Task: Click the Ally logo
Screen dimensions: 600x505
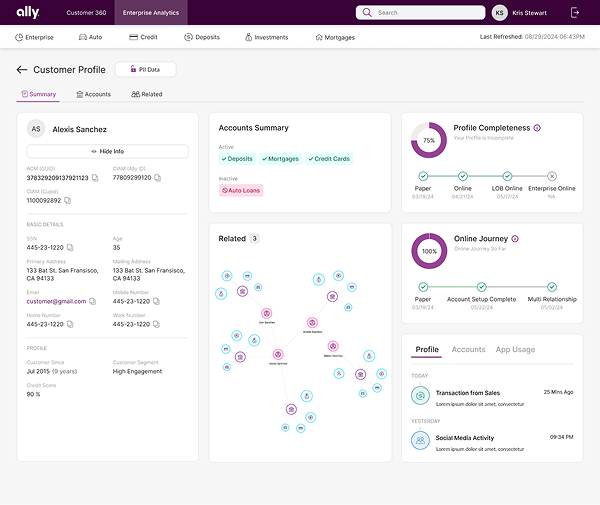Action: (28, 13)
